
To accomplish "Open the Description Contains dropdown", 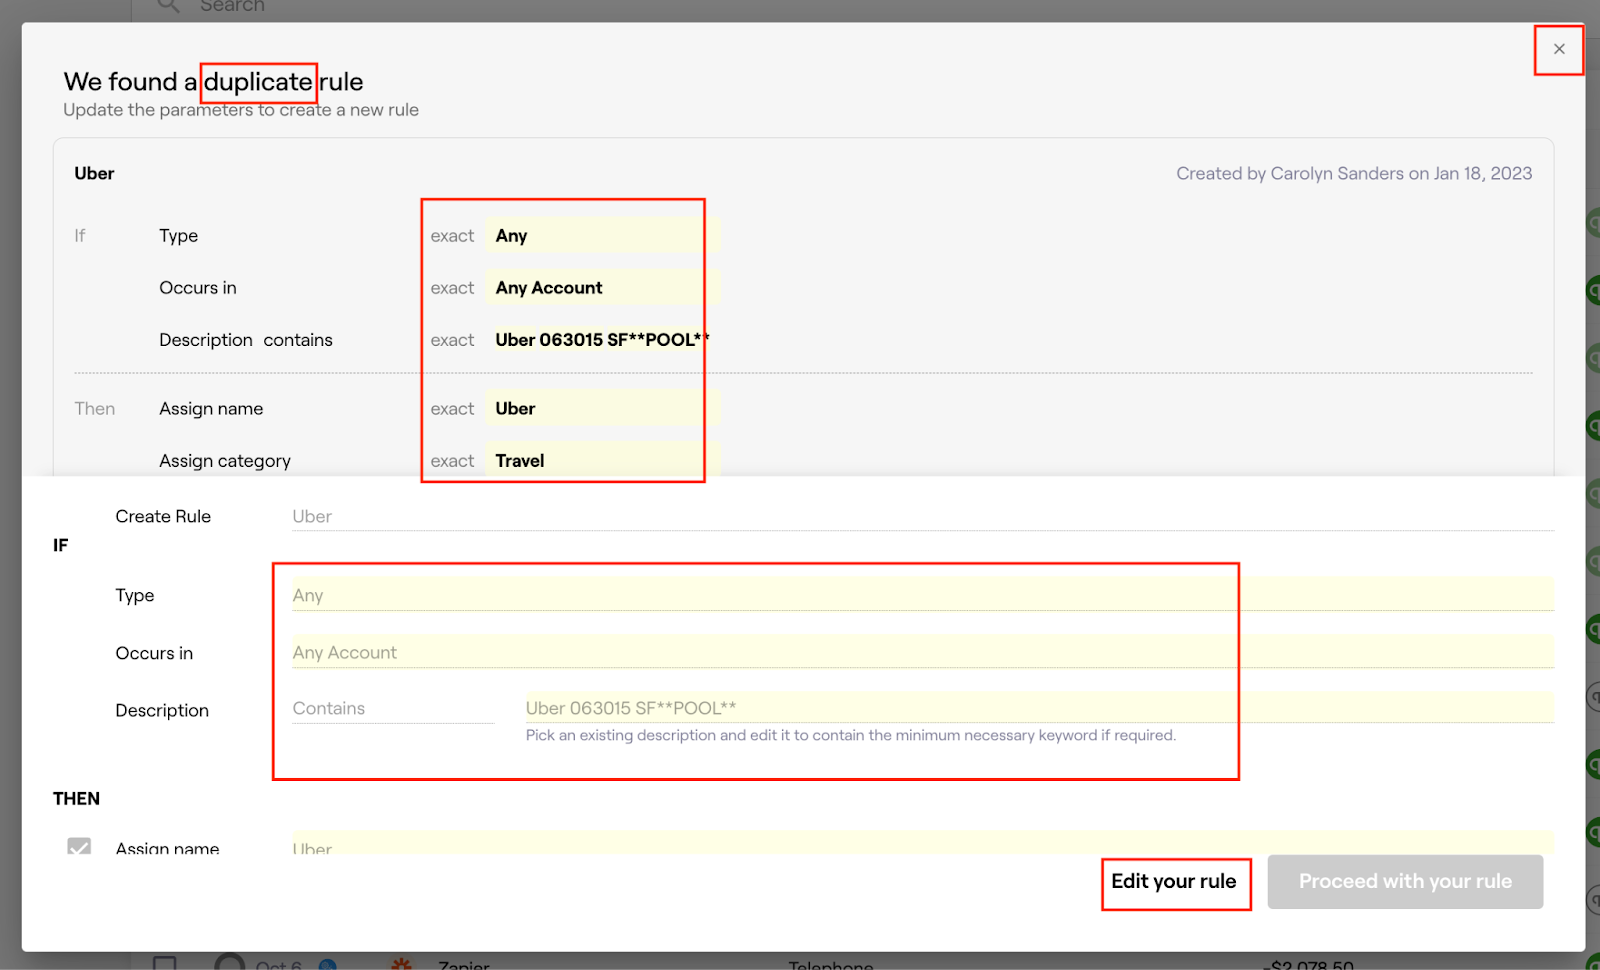I will [x=393, y=708].
